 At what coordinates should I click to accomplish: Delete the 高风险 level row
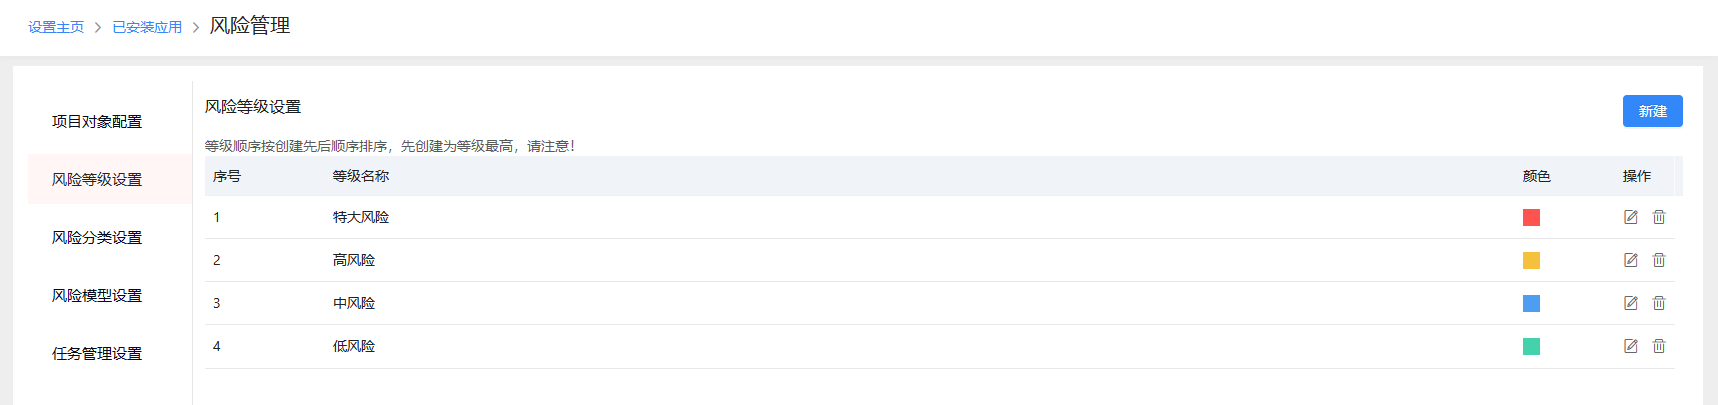point(1659,260)
